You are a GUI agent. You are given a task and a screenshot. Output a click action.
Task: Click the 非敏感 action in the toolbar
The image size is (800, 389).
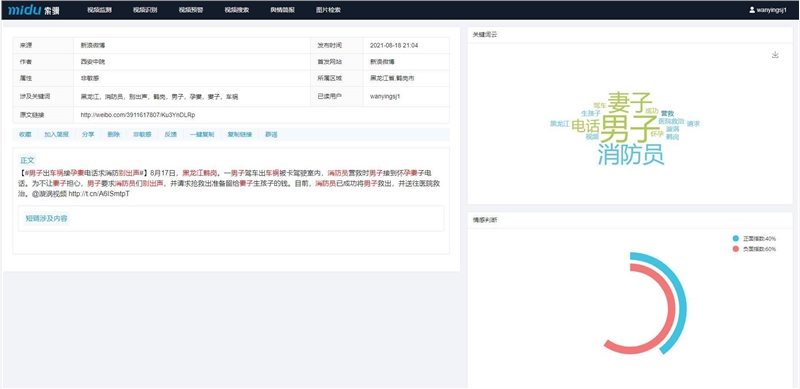[x=142, y=135]
